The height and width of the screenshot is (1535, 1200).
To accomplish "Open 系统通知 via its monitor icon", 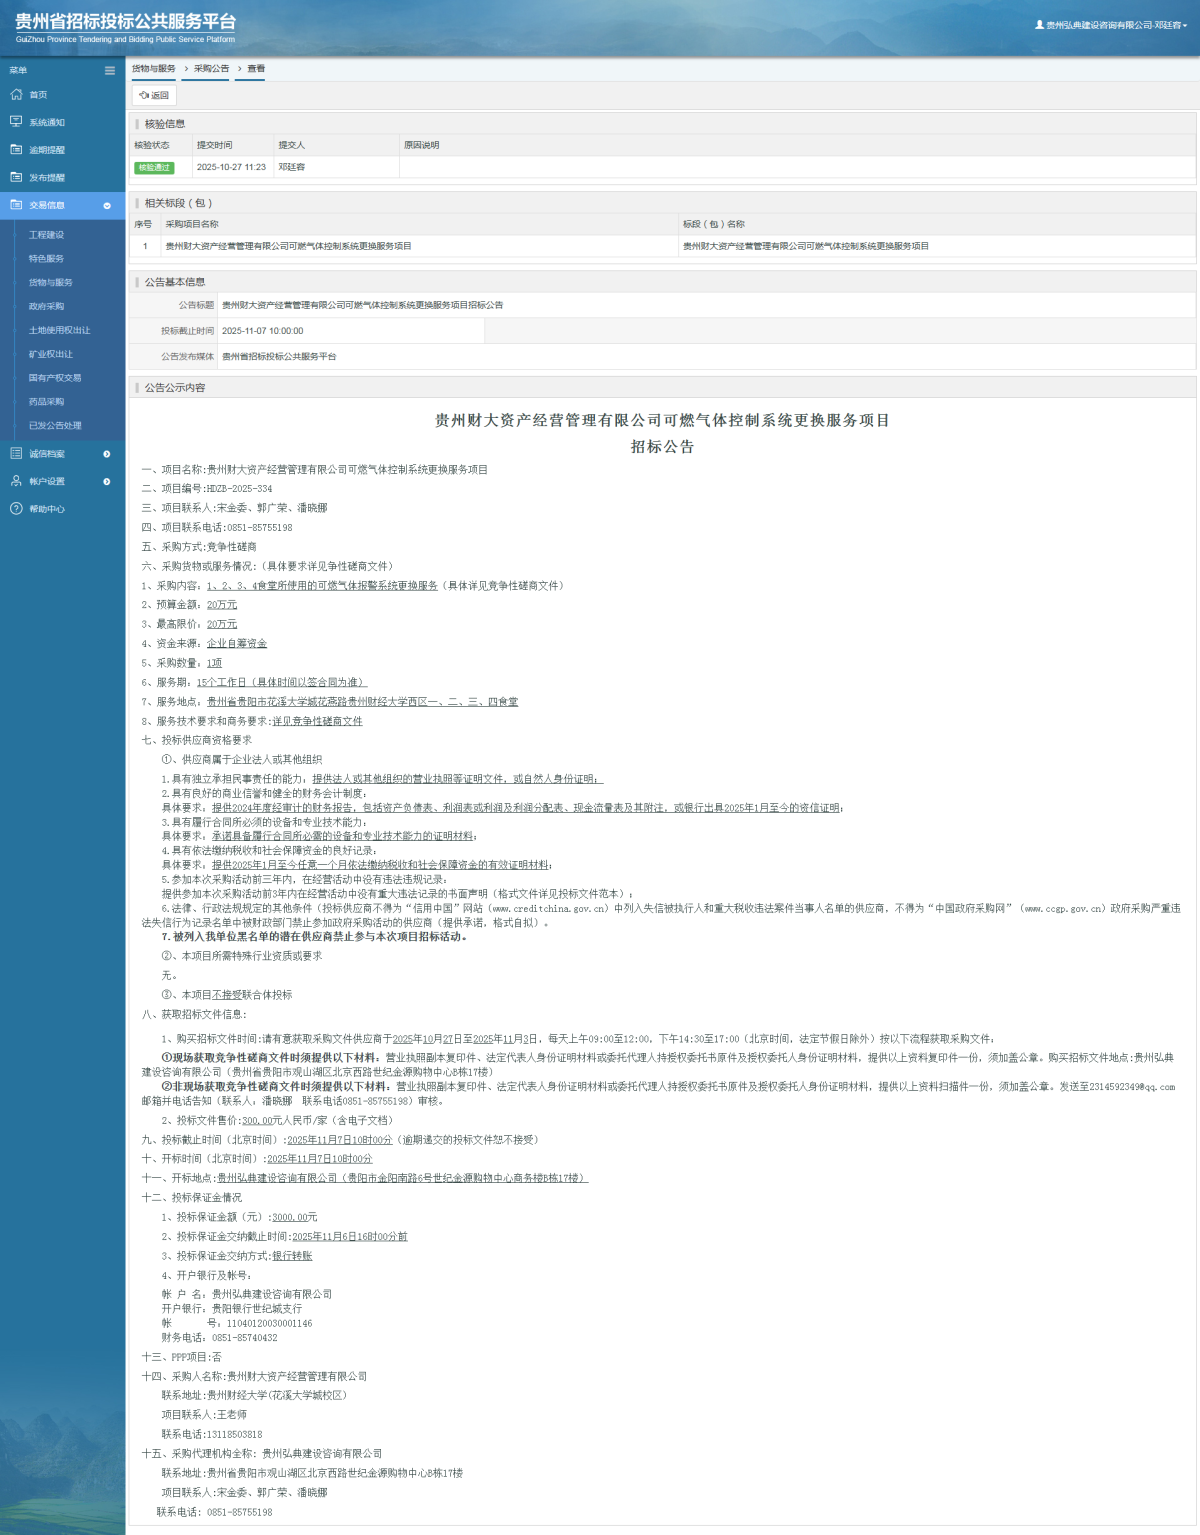I will pos(16,122).
